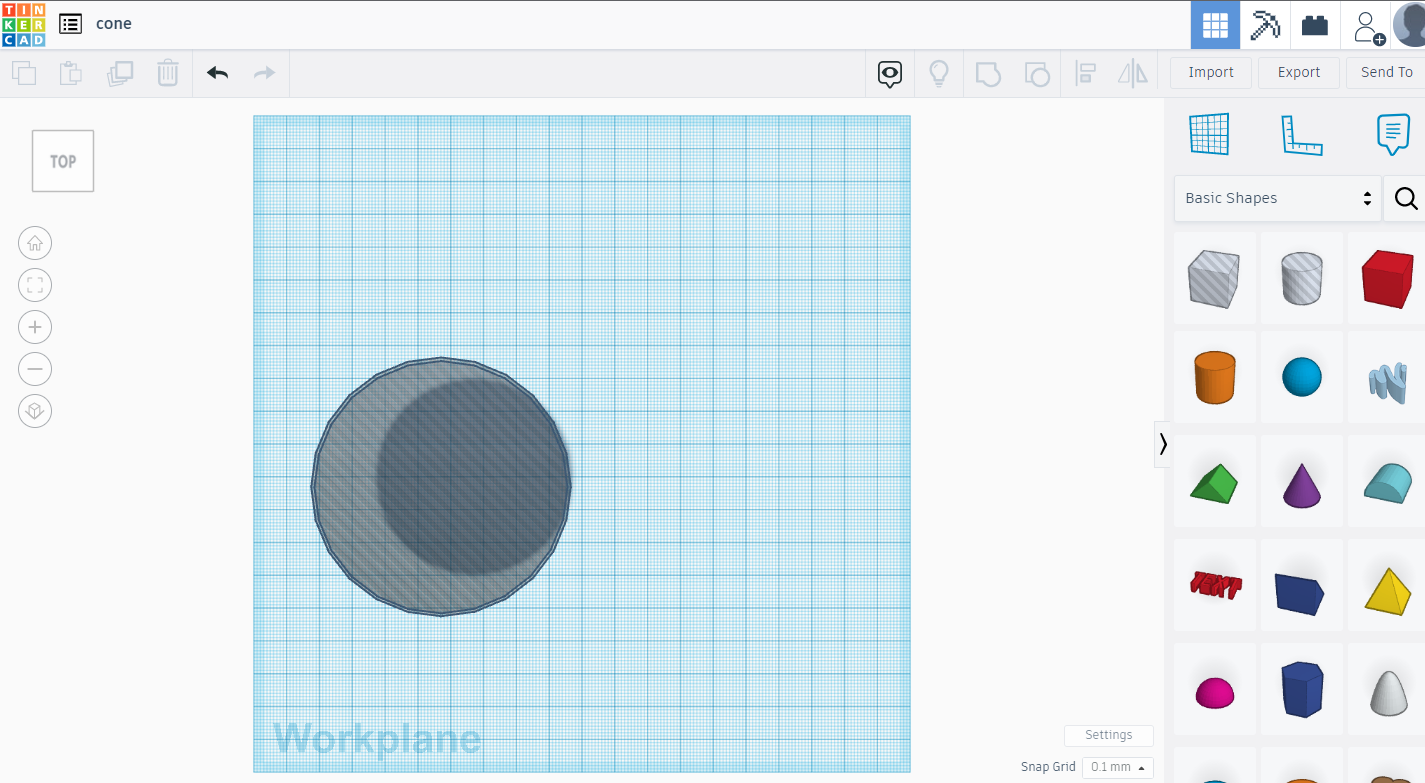Open the Ruler tool
1425x783 pixels.
pos(1302,133)
